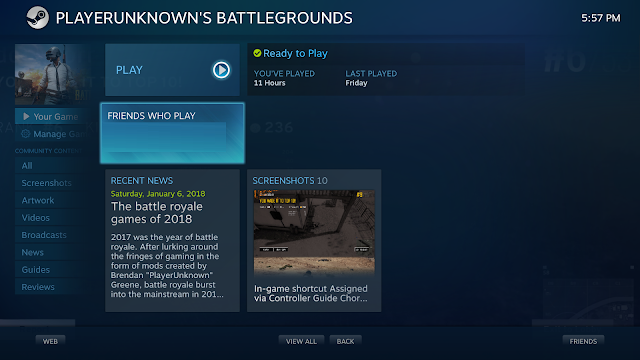640x360 pixels.
Task: Read 'The battle royale games of 2018' article
Action: pyautogui.click(x=157, y=213)
